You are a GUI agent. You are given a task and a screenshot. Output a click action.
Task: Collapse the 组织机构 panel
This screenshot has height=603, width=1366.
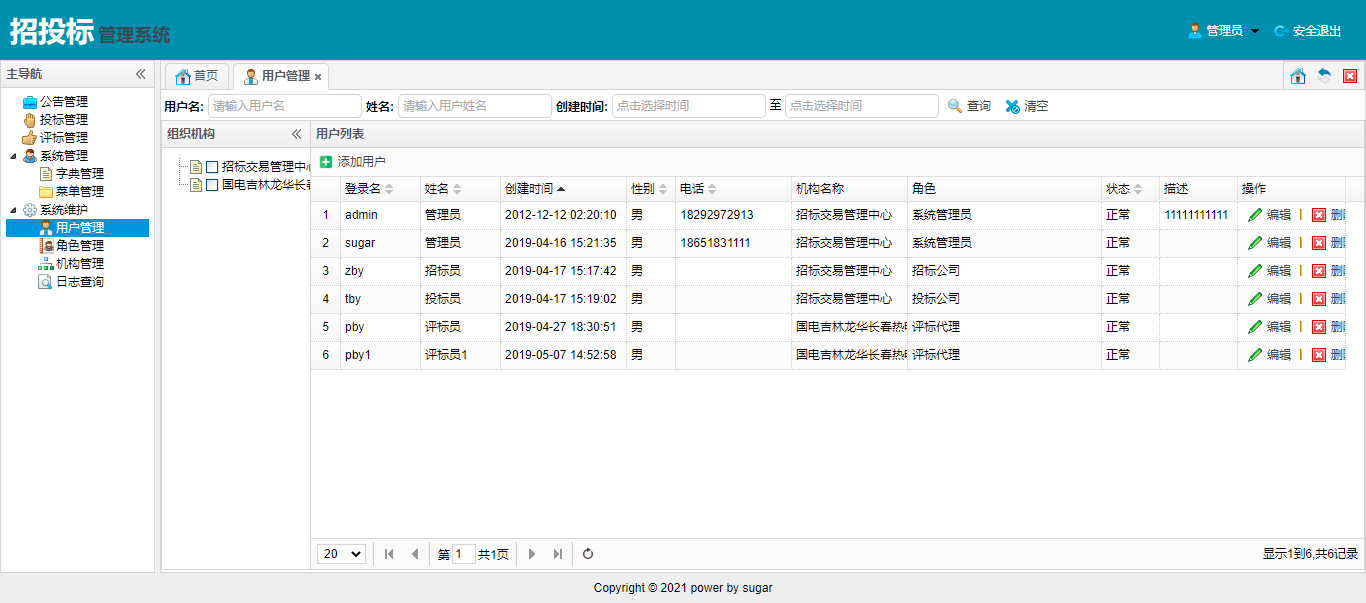[x=296, y=134]
